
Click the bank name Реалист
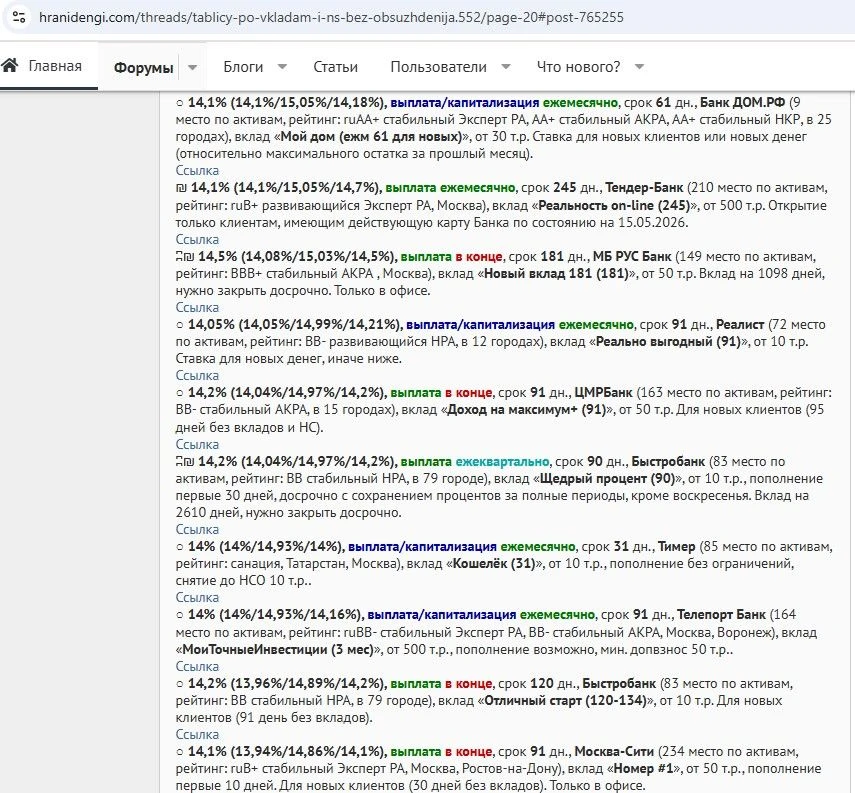click(740, 325)
